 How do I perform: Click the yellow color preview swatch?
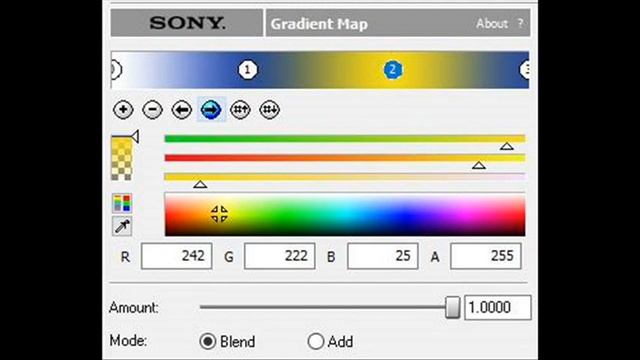[122, 159]
